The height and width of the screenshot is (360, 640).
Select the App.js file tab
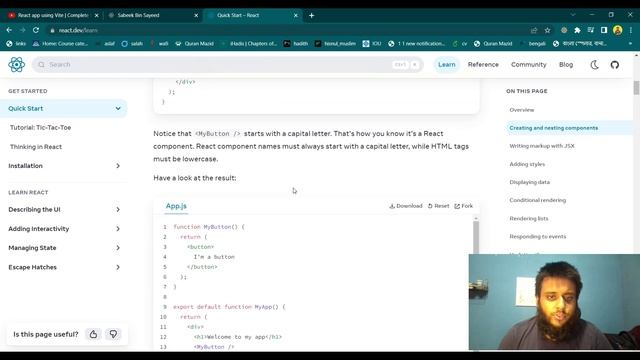[176, 206]
